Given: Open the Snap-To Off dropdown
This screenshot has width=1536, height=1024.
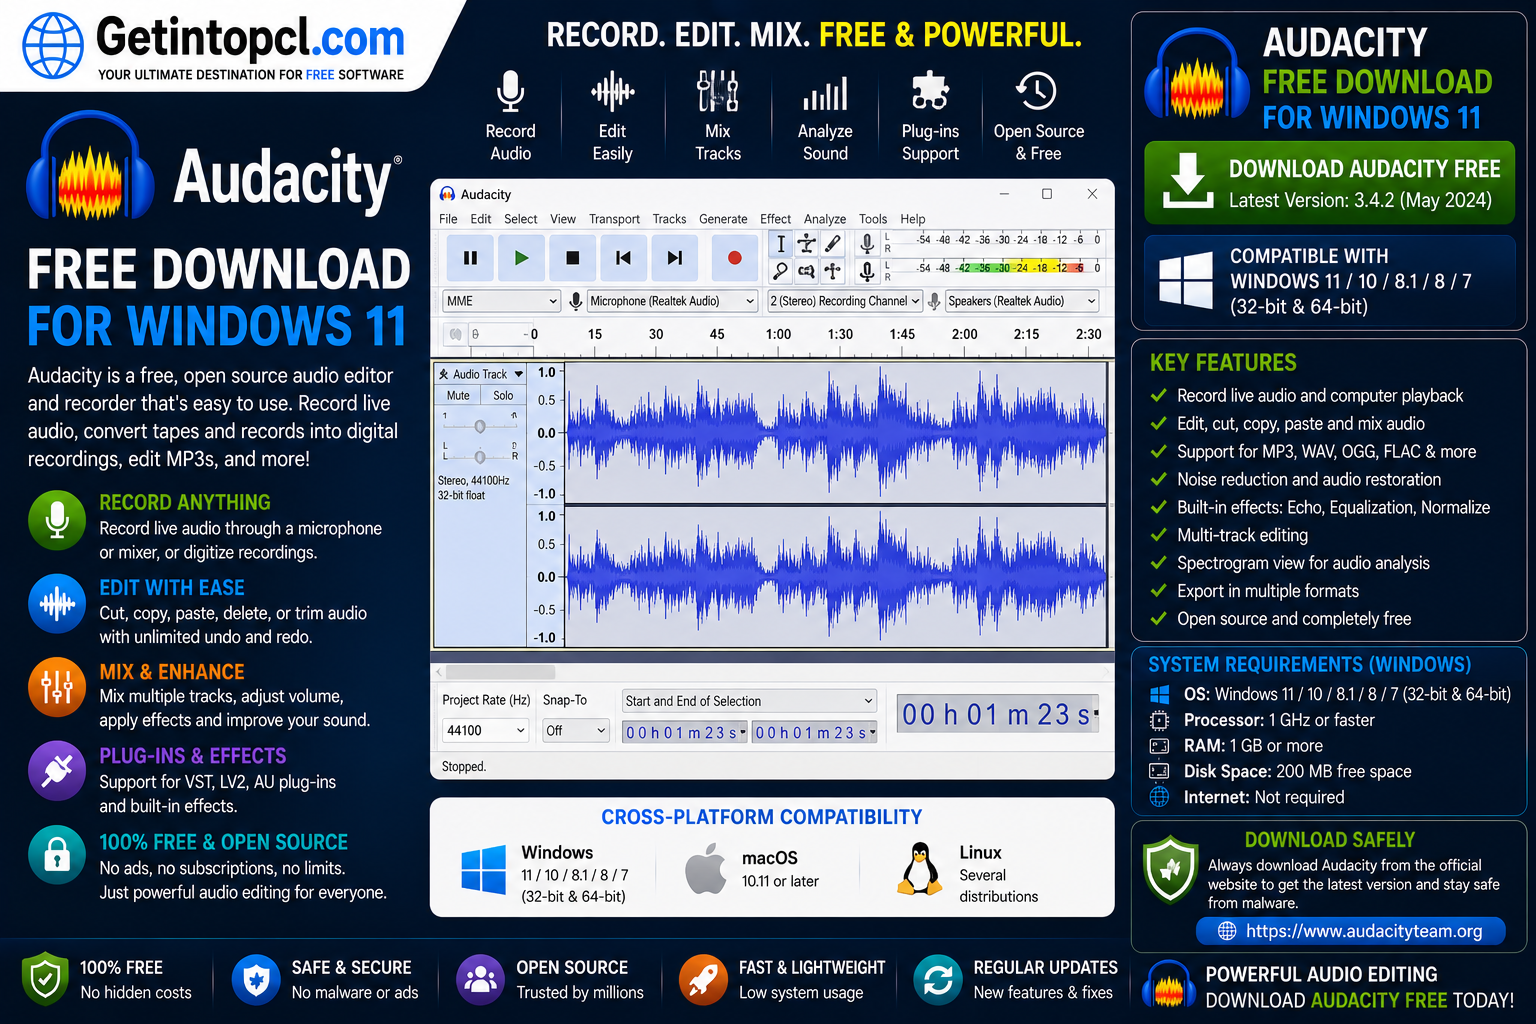Looking at the screenshot, I should coord(576,731).
